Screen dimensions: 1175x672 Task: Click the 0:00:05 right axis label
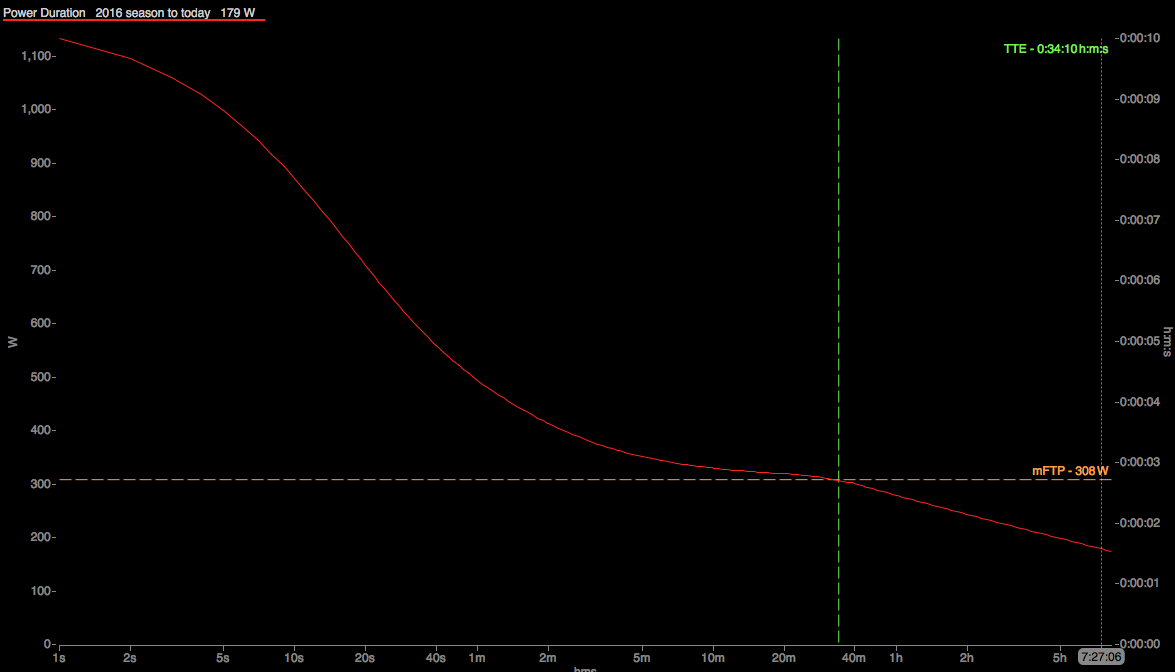click(x=1139, y=341)
